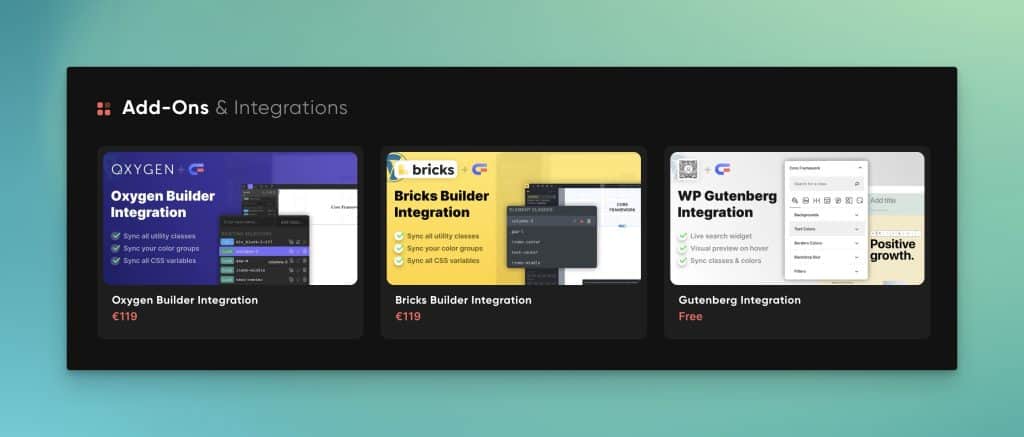Viewport: 1024px width, 437px height.
Task: Expand the Filters section in the Gutenberg preview
Action: click(826, 270)
